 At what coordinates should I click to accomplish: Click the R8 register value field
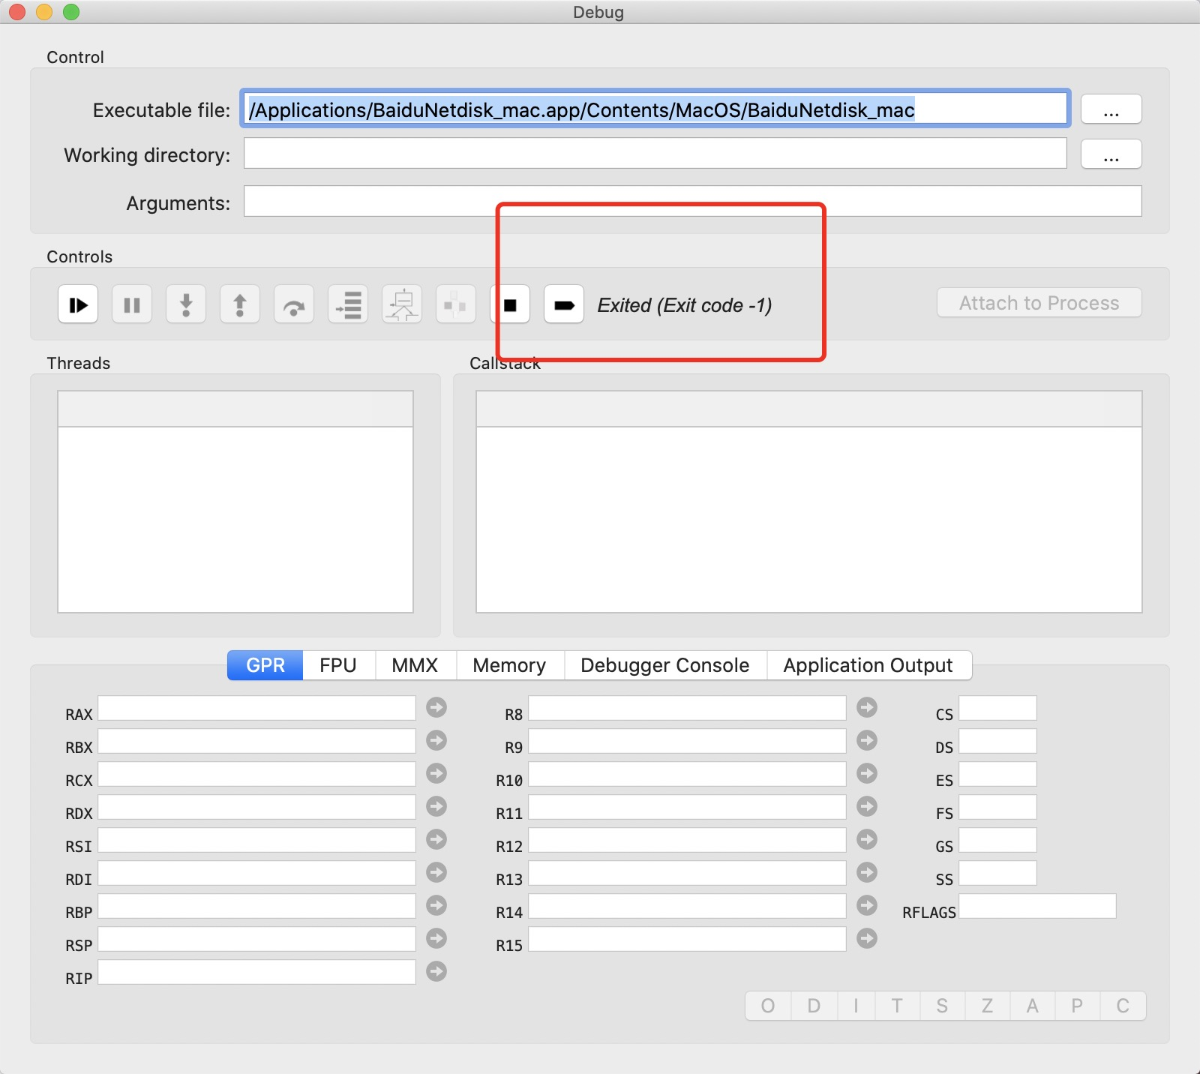(687, 708)
